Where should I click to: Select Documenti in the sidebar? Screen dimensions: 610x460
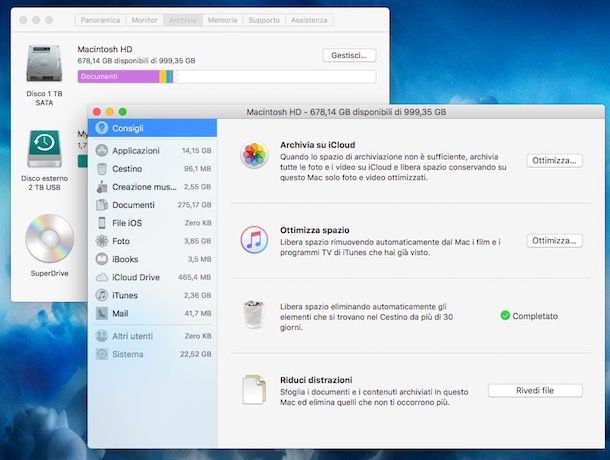152,205
